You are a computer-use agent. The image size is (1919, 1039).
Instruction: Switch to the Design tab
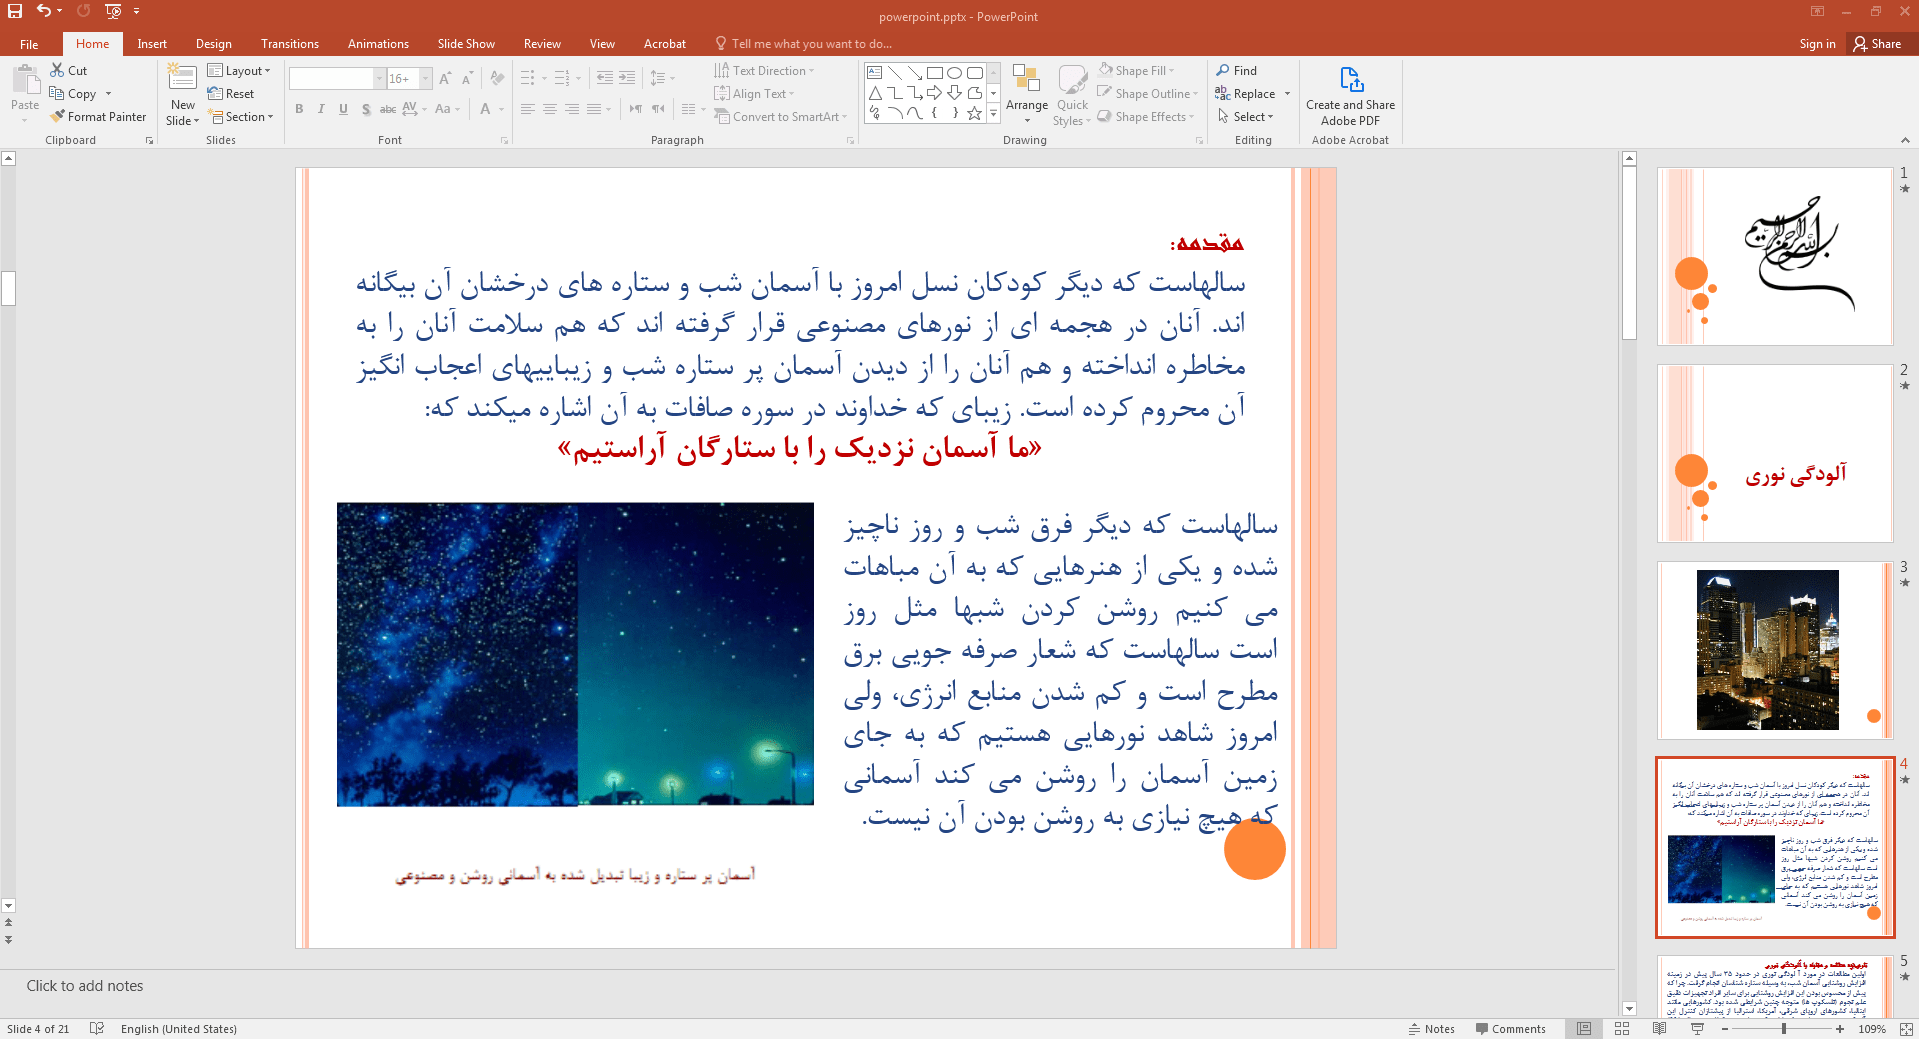(x=213, y=43)
